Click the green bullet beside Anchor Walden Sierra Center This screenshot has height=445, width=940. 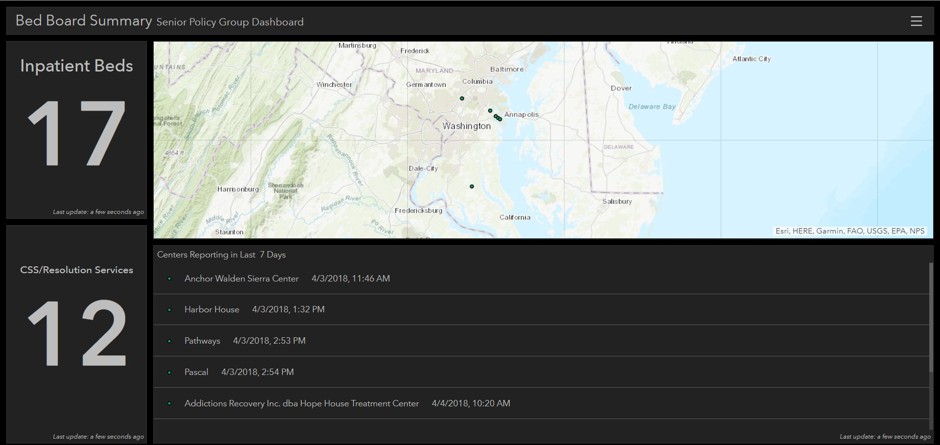(x=170, y=278)
